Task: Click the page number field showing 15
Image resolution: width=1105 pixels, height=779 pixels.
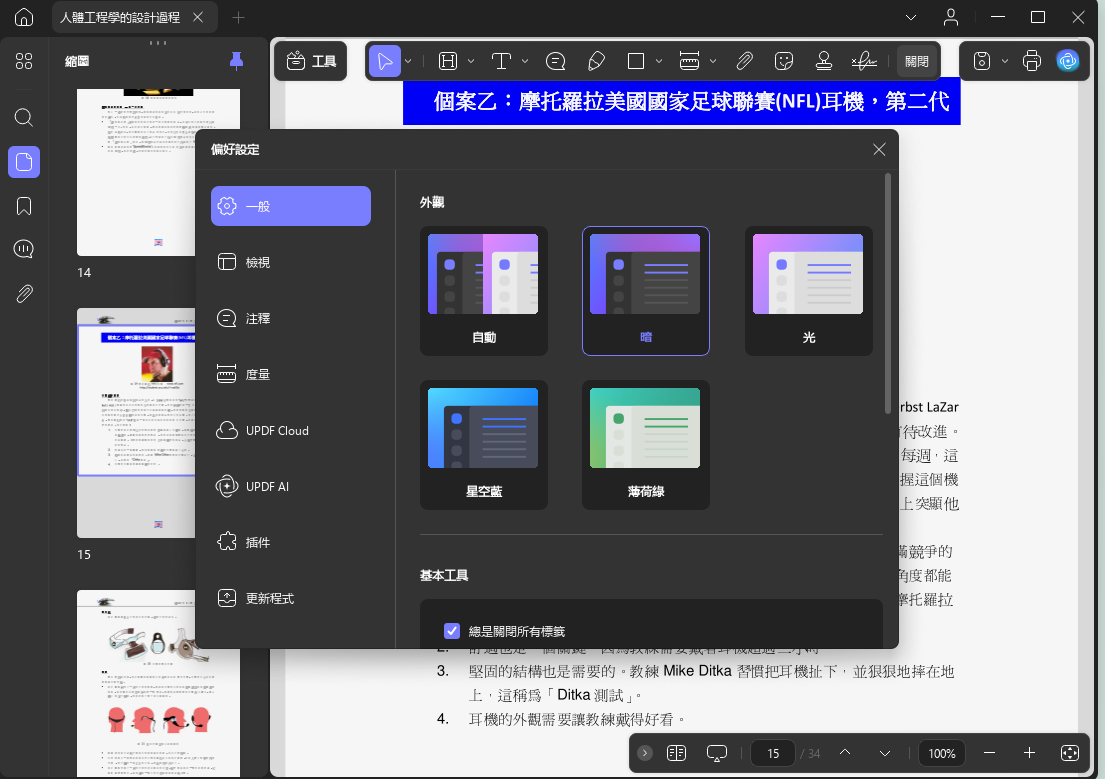Action: click(772, 753)
